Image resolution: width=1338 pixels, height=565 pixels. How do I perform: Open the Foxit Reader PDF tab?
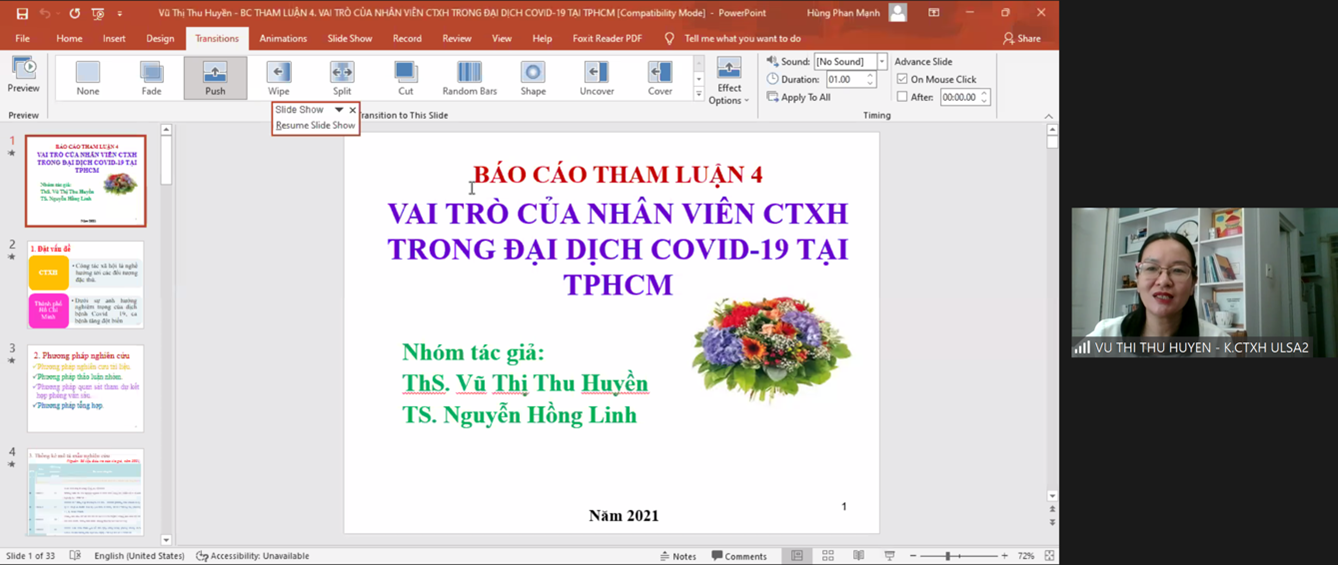pyautogui.click(x=607, y=39)
